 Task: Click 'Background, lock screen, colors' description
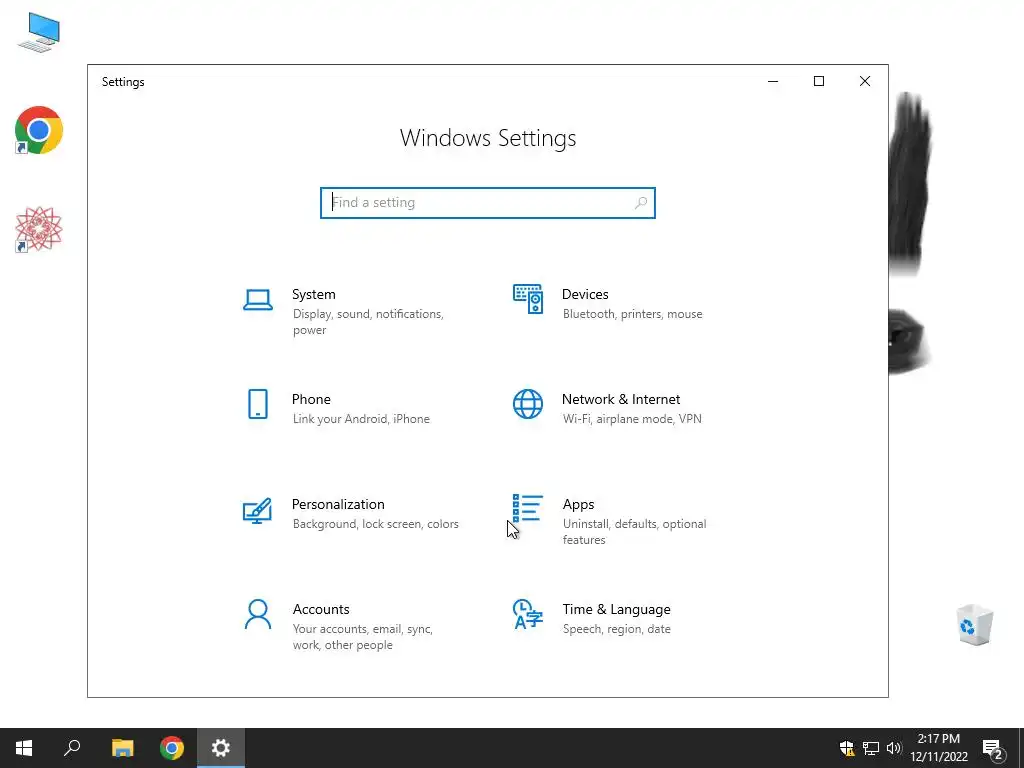click(376, 524)
